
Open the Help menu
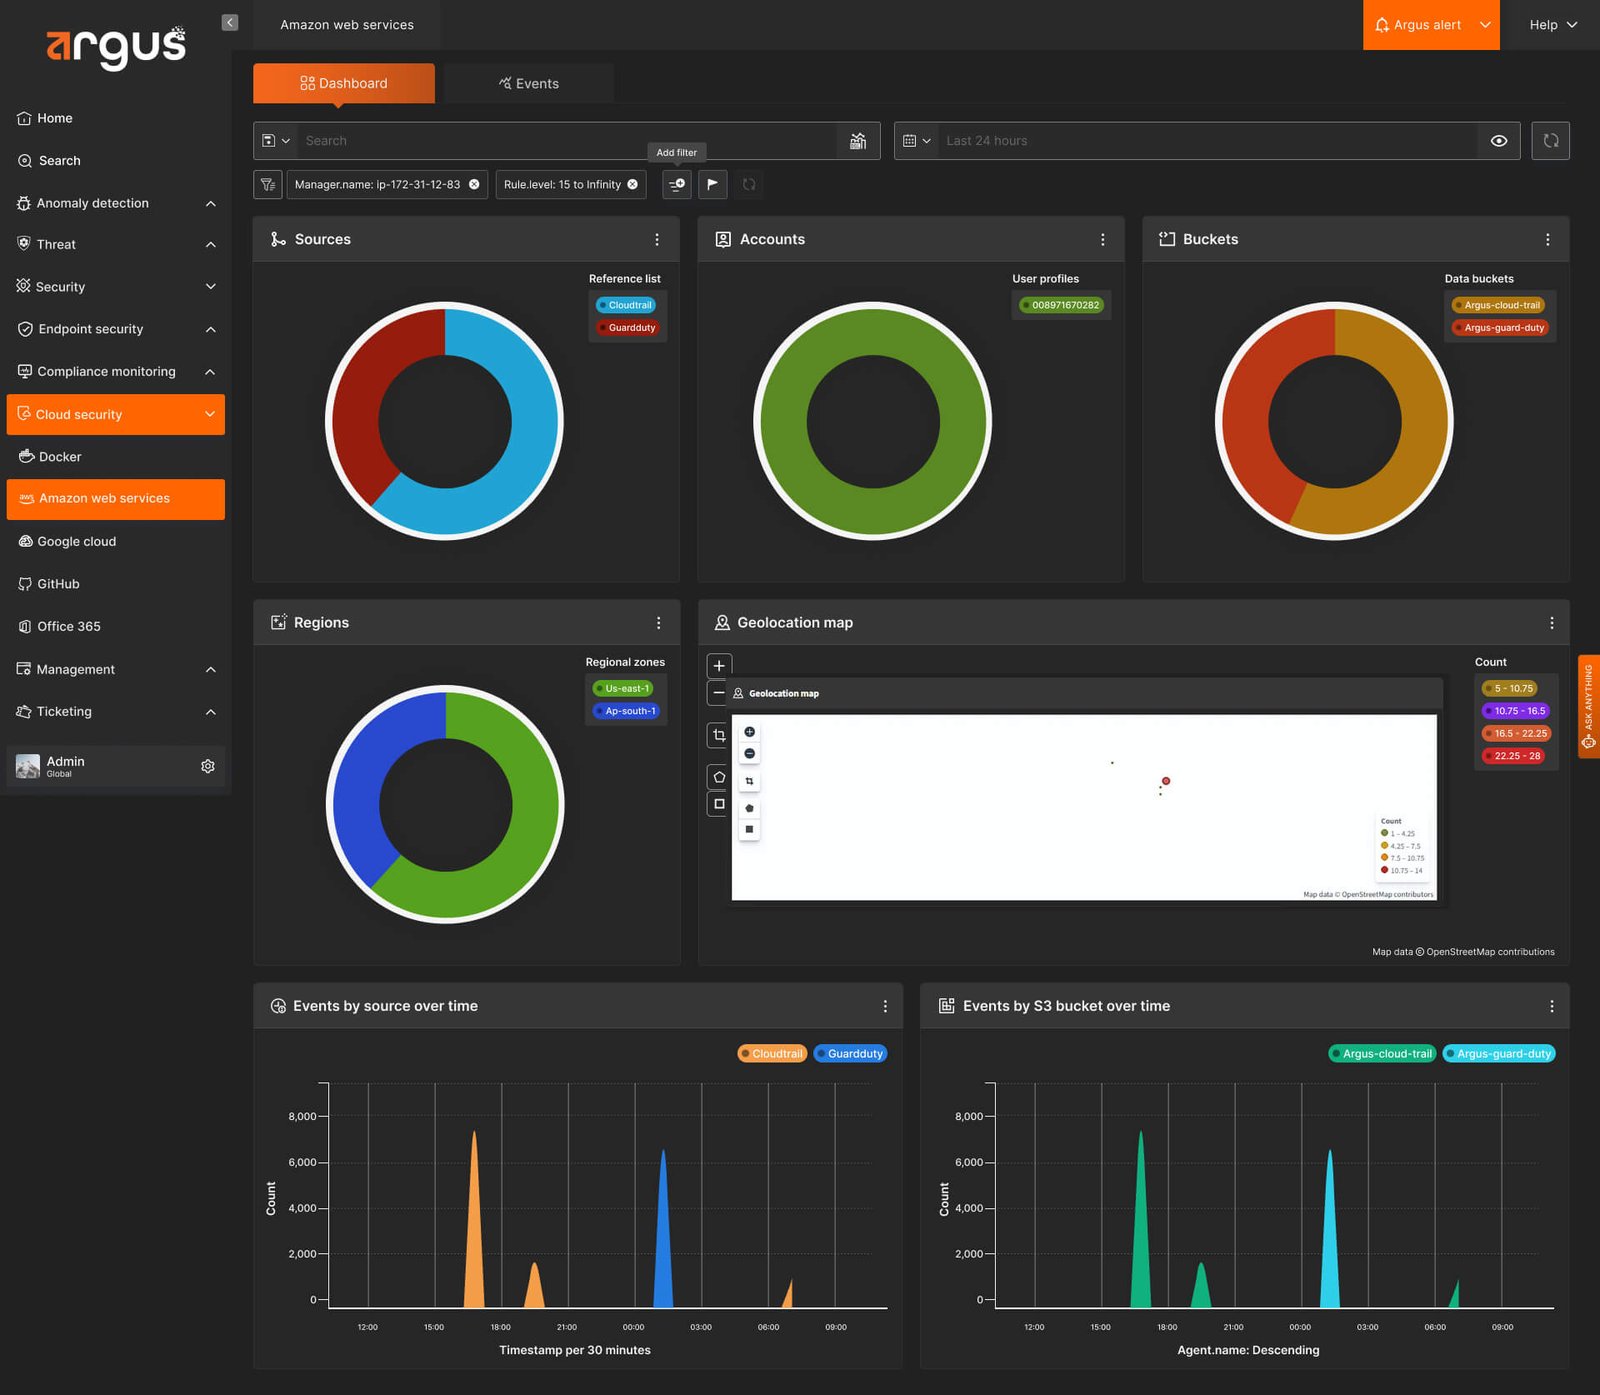click(x=1552, y=25)
